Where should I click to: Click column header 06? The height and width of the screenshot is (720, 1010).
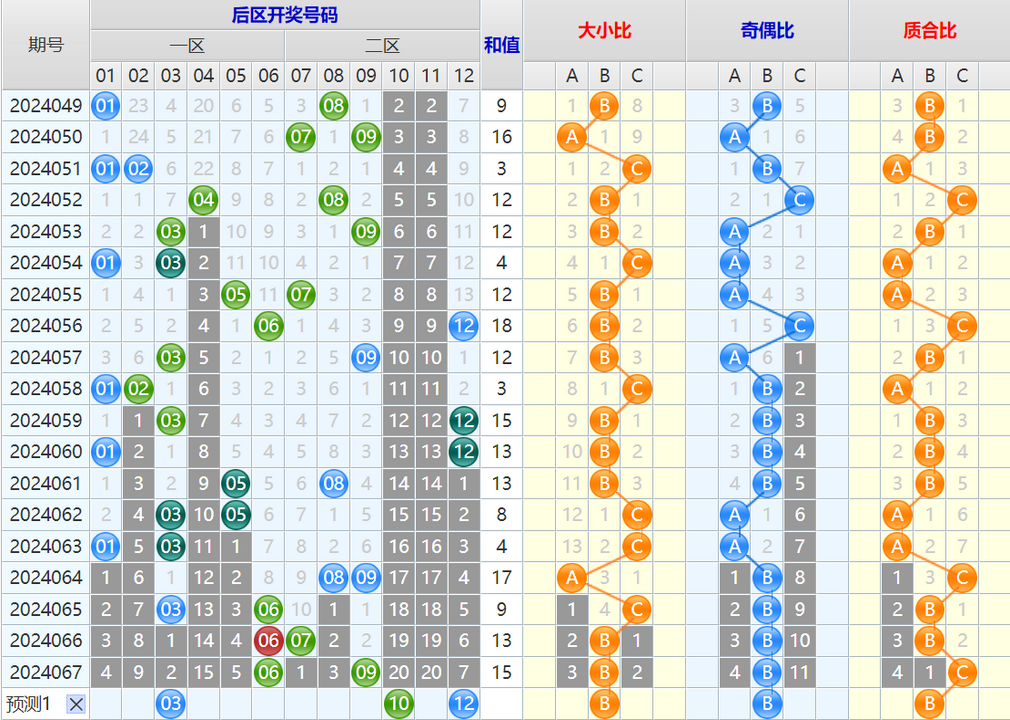[269, 76]
